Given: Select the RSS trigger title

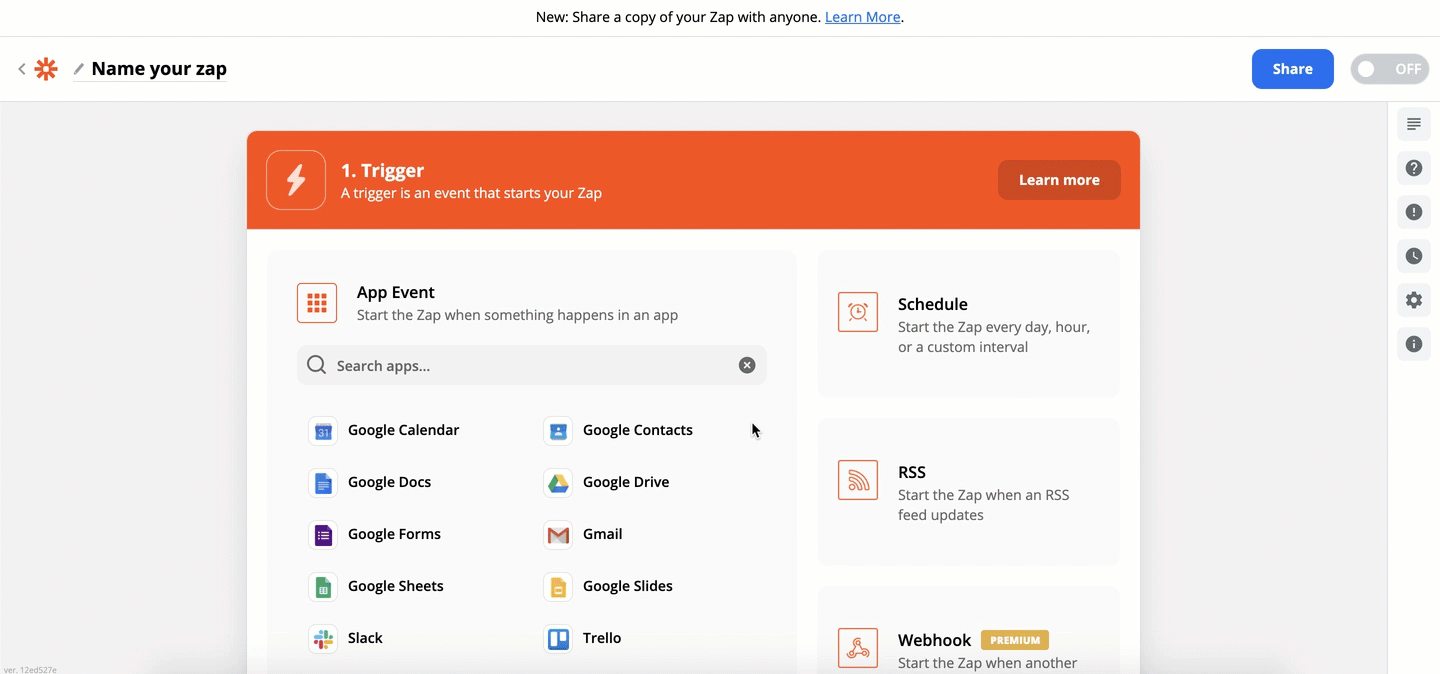Looking at the screenshot, I should [x=912, y=472].
